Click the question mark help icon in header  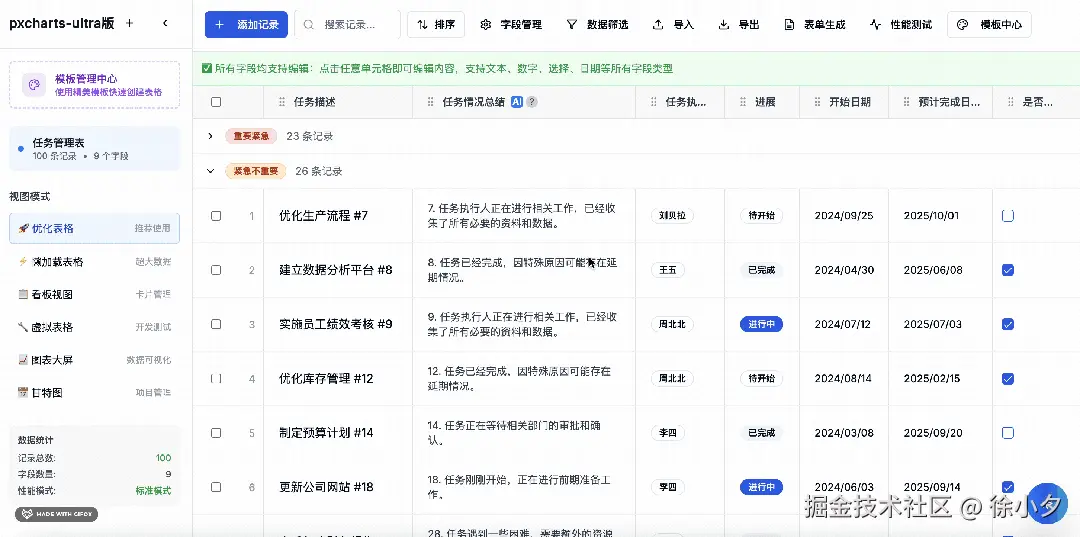coord(532,101)
